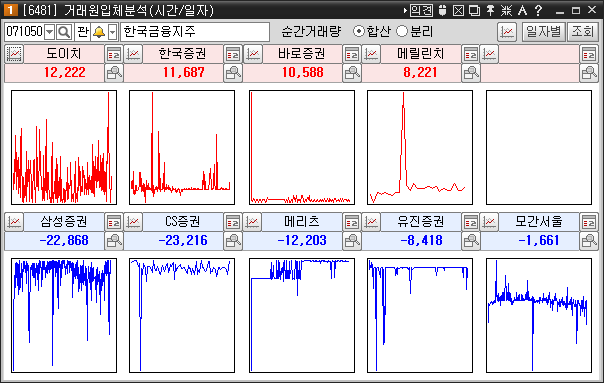Viewport: 604px width, 383px height.
Task: Click the snowflake-shaped icon in title bar
Action: pos(506,10)
